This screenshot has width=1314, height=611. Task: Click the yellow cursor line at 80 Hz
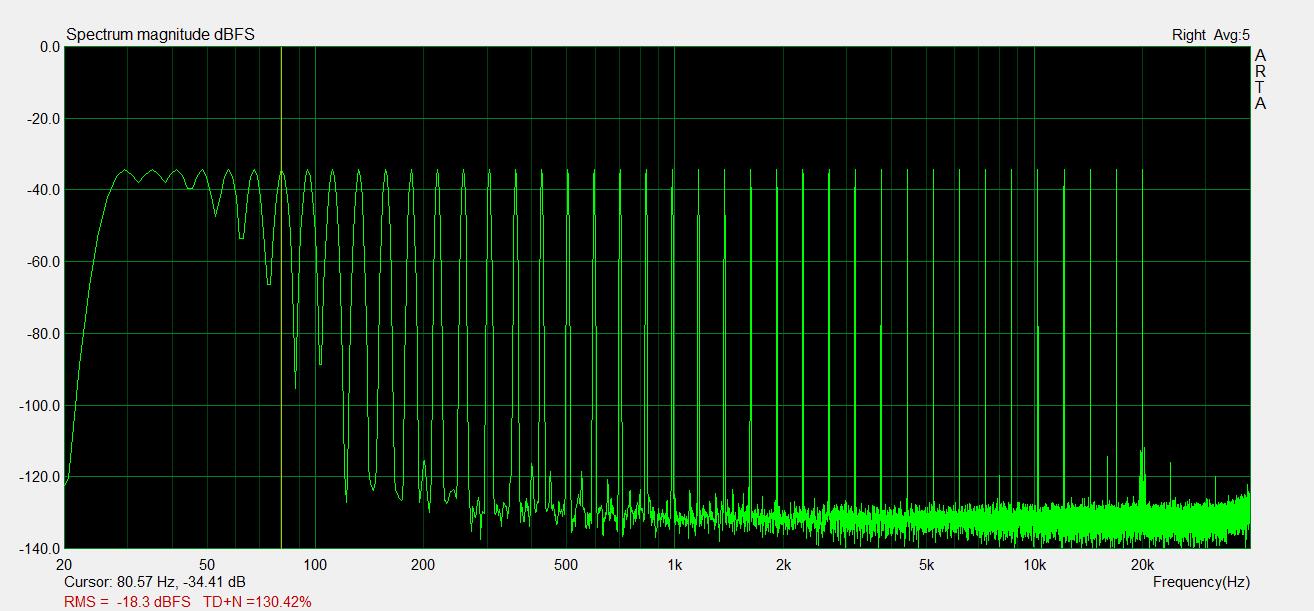[281, 297]
